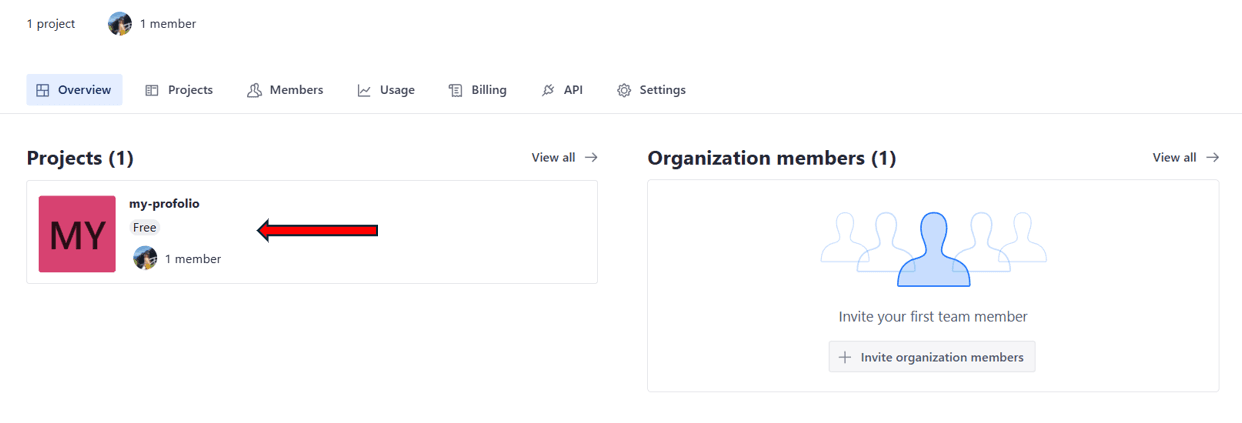Click the pink MY project thumbnail
The width and height of the screenshot is (1242, 423).
(x=77, y=234)
